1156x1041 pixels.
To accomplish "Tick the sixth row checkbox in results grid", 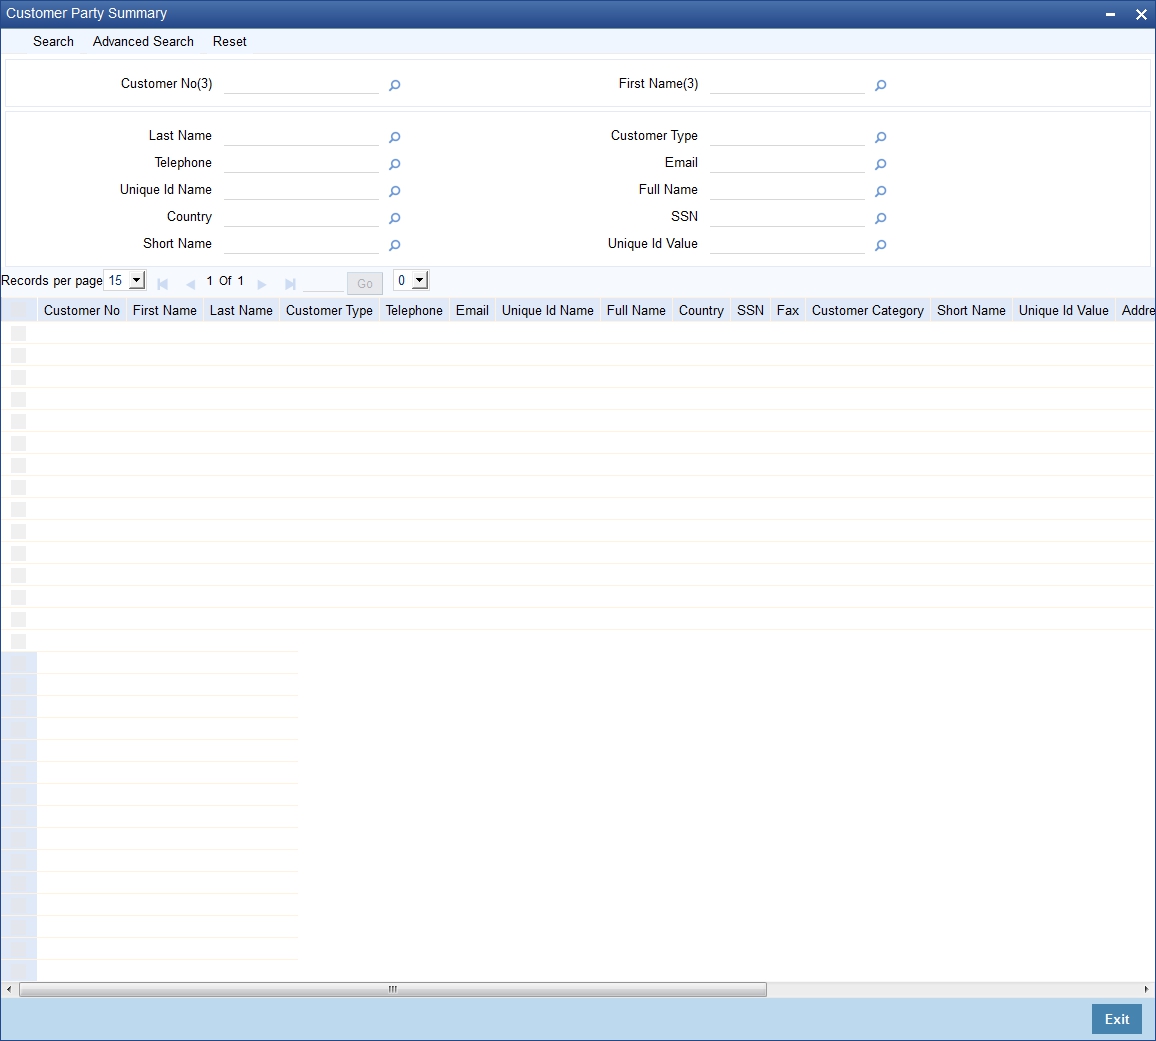I will click(x=18, y=443).
